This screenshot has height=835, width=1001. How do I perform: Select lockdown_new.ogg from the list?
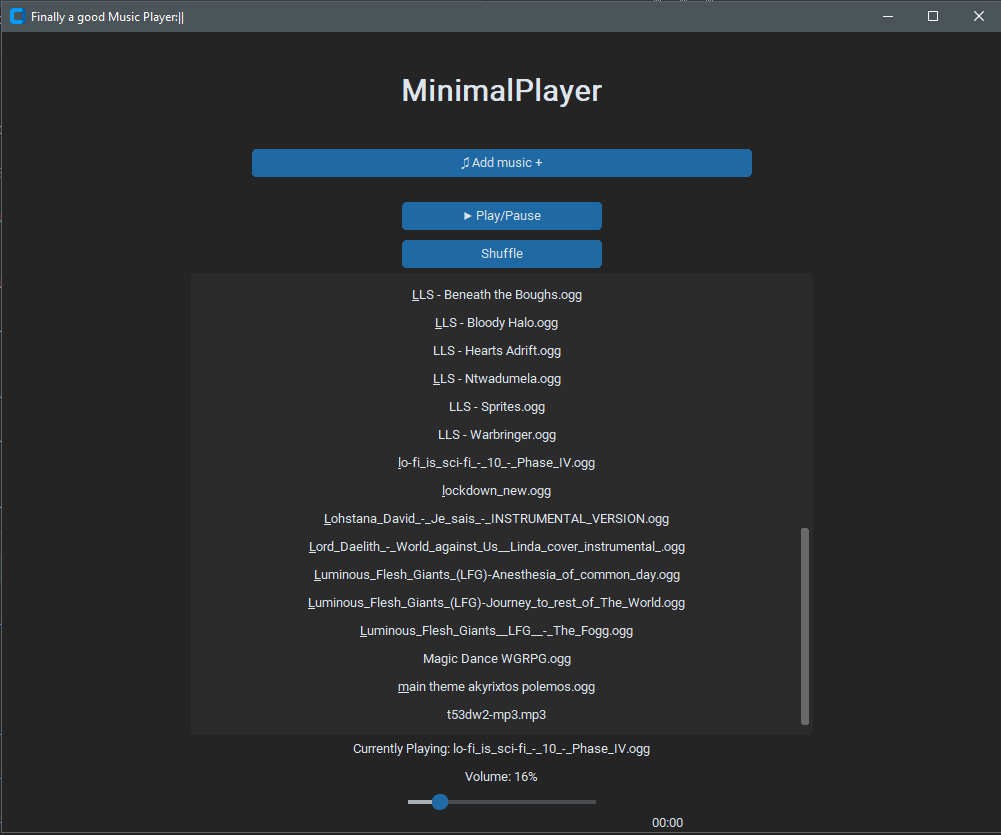pyautogui.click(x=496, y=490)
